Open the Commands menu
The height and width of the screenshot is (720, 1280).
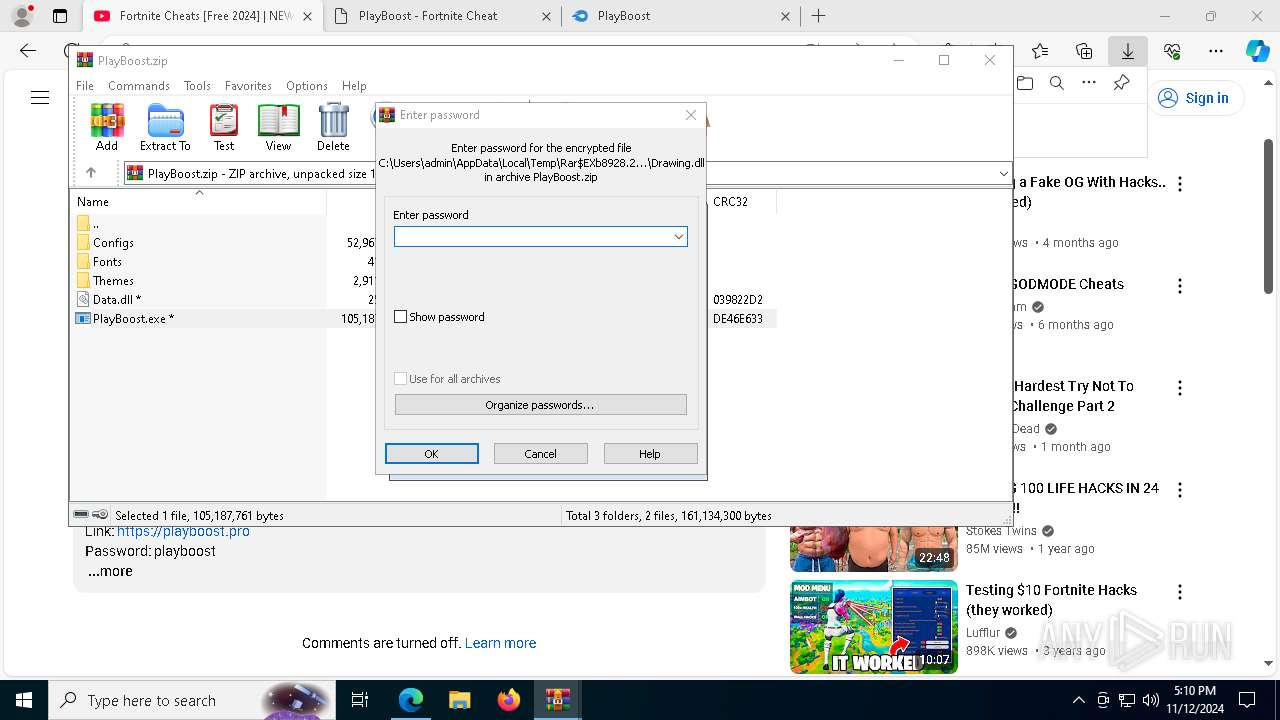tap(139, 86)
